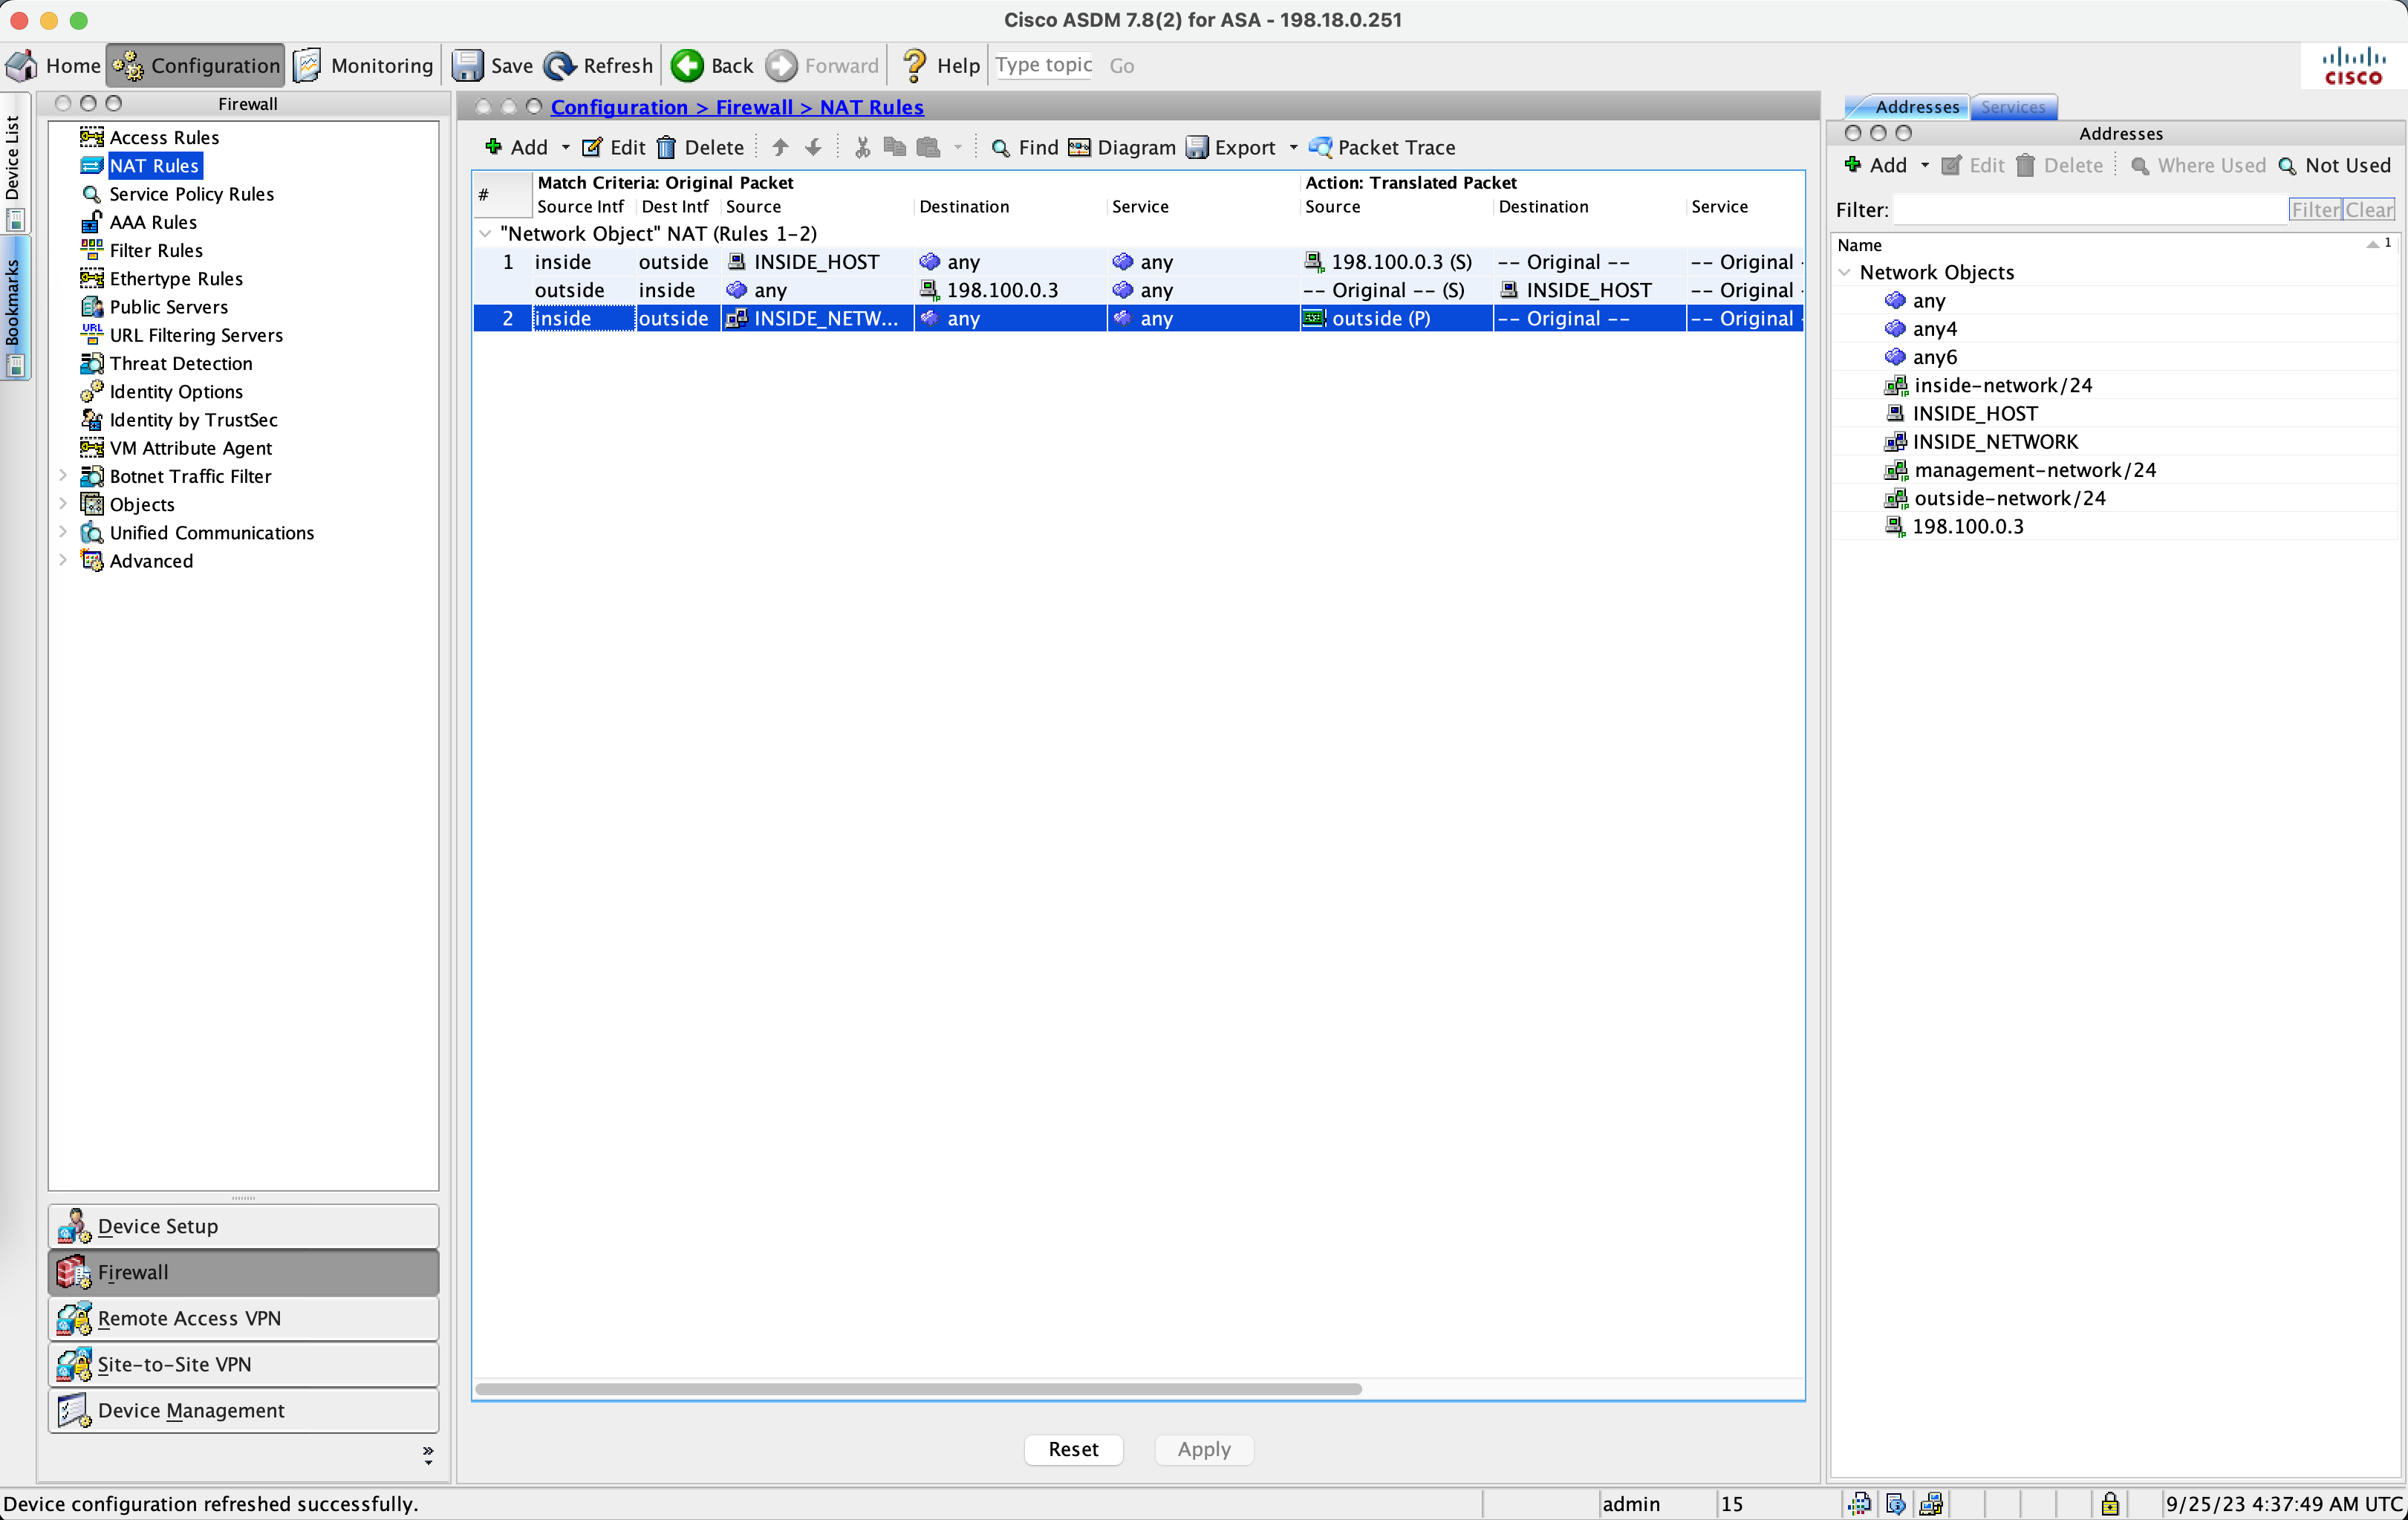Click the Reset button
The height and width of the screenshot is (1520, 2408).
(1073, 1449)
